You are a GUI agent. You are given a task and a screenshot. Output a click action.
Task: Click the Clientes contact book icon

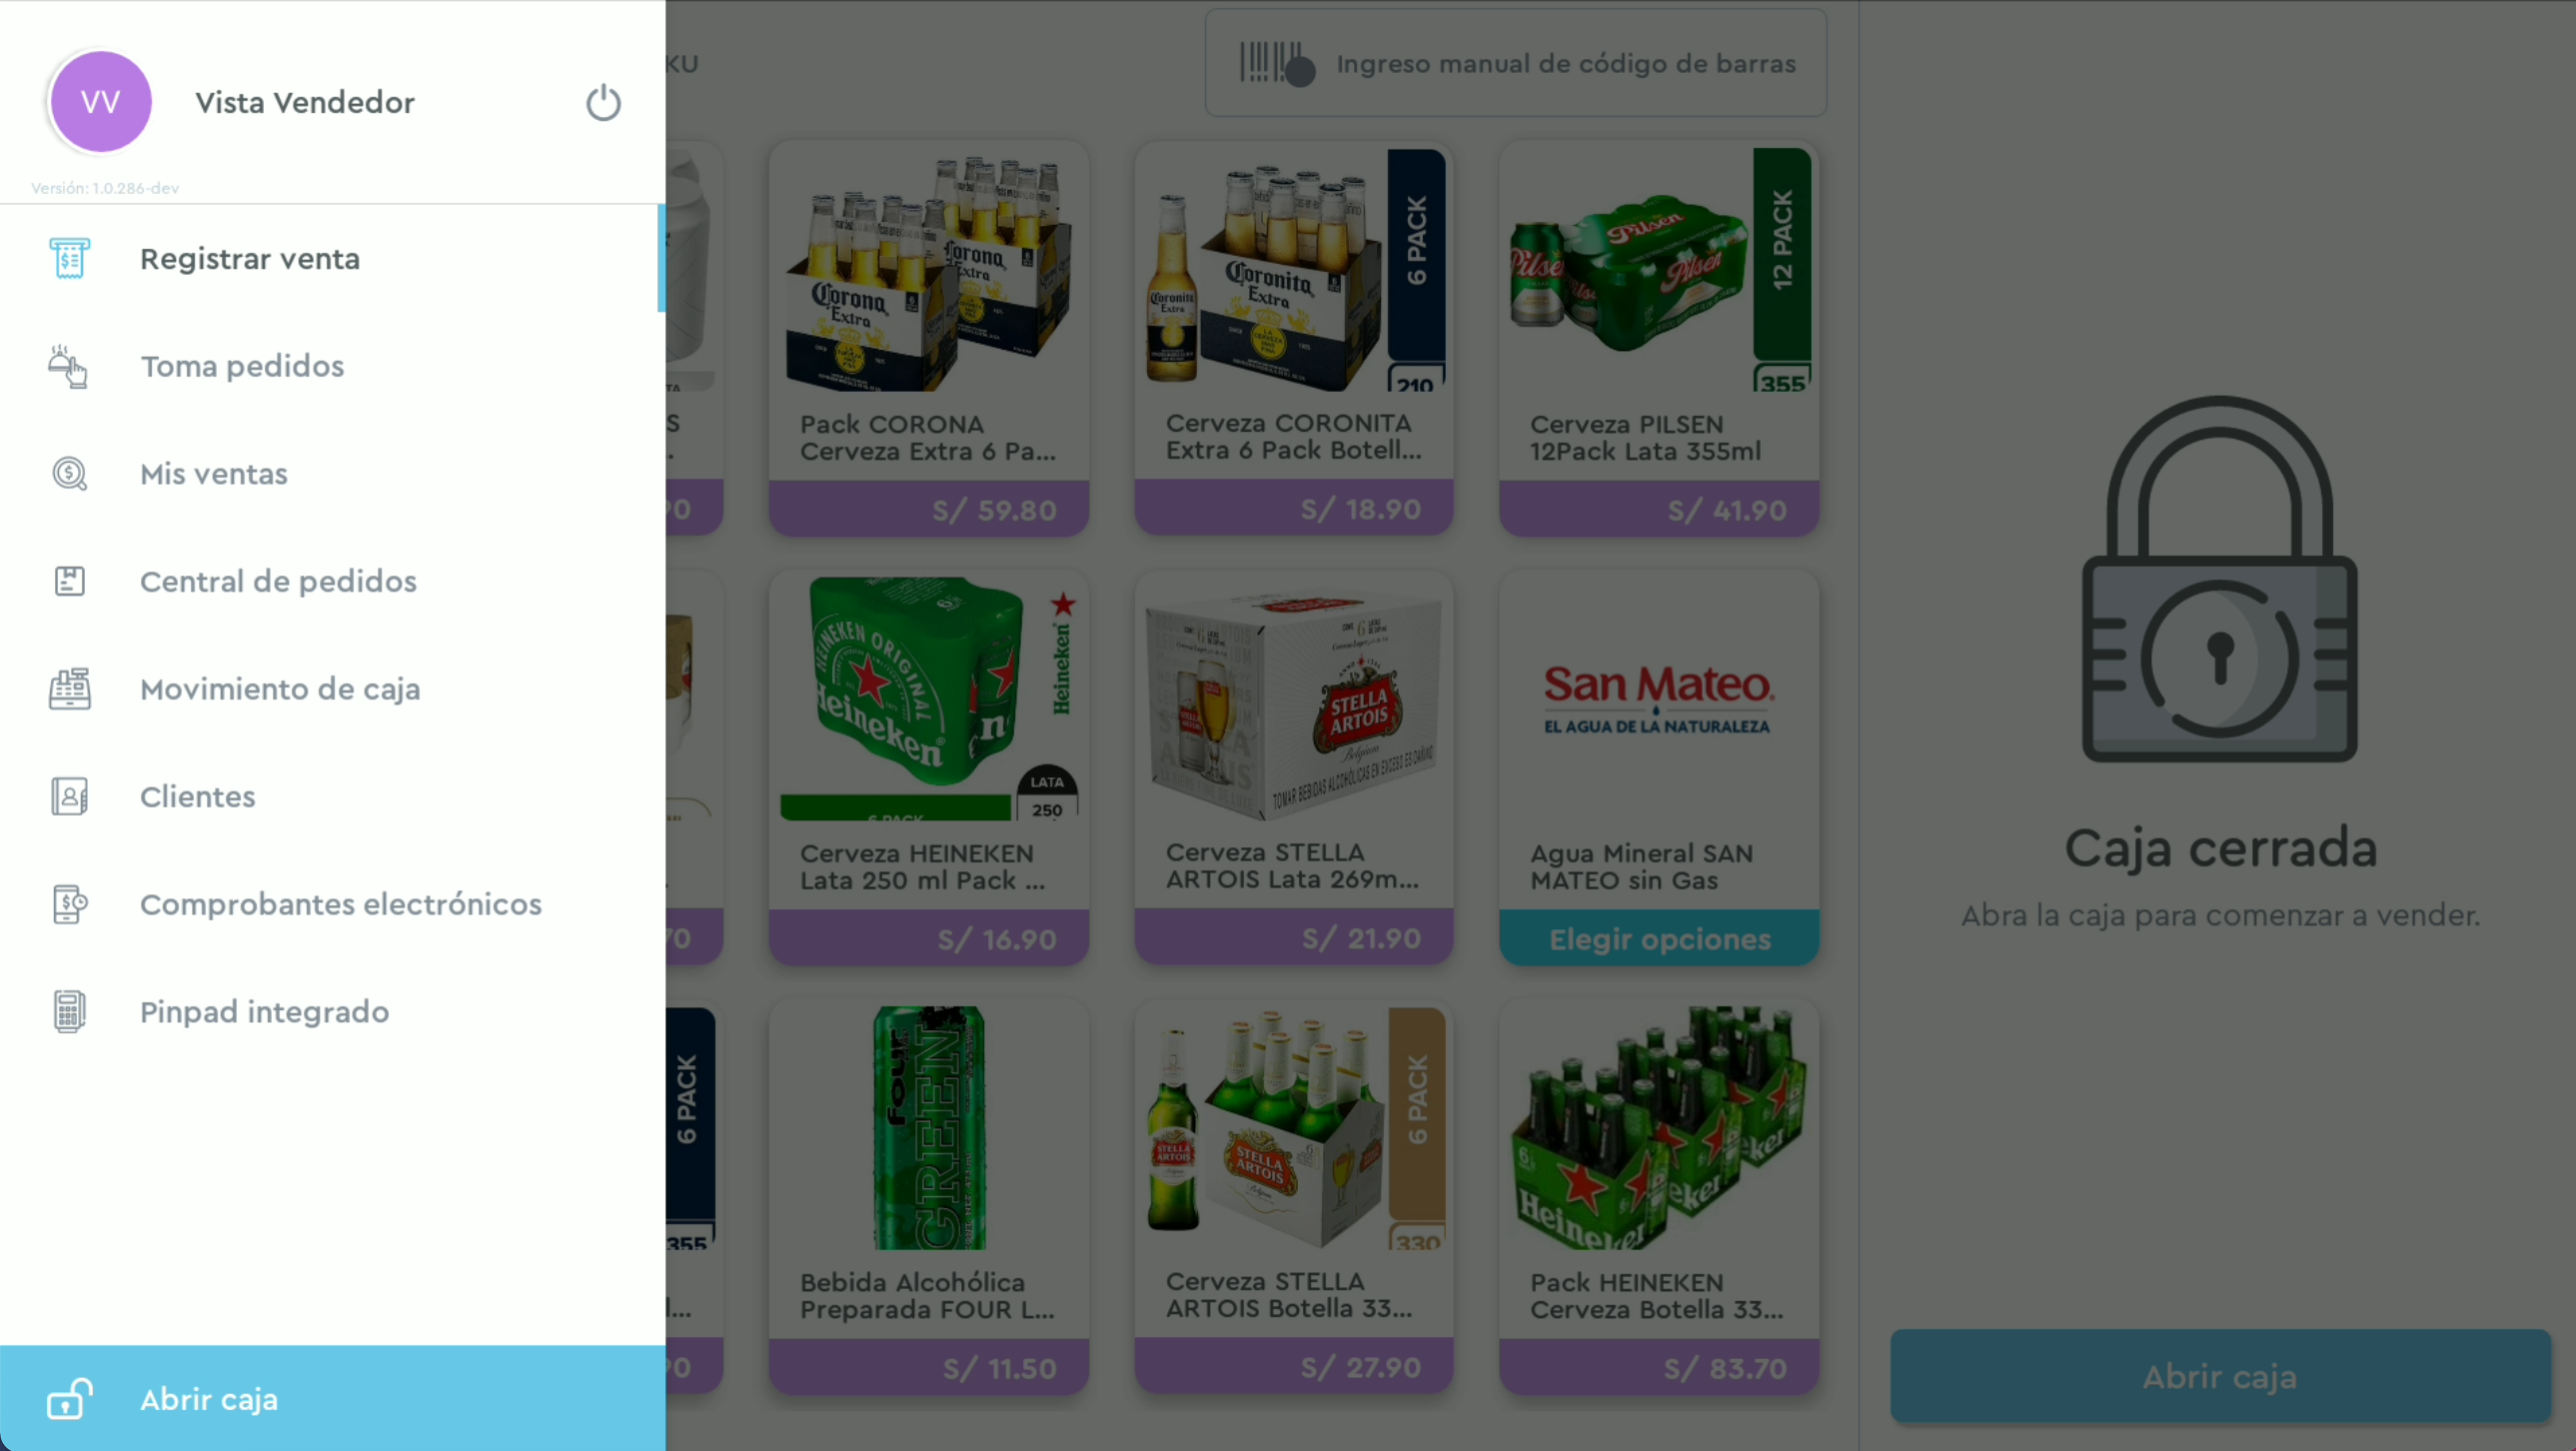pyautogui.click(x=69, y=797)
